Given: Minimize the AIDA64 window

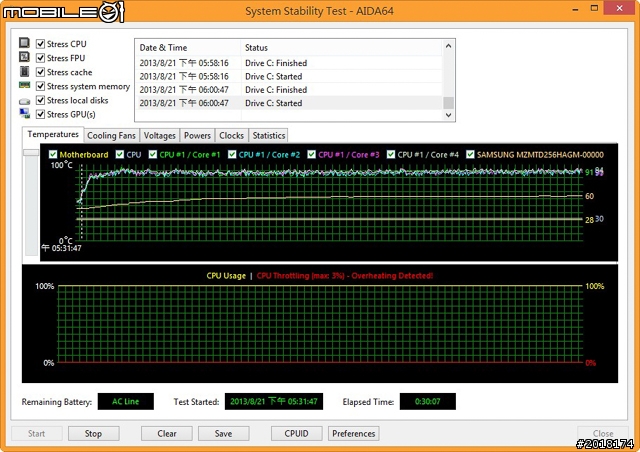Looking at the screenshot, I should pyautogui.click(x=575, y=9).
